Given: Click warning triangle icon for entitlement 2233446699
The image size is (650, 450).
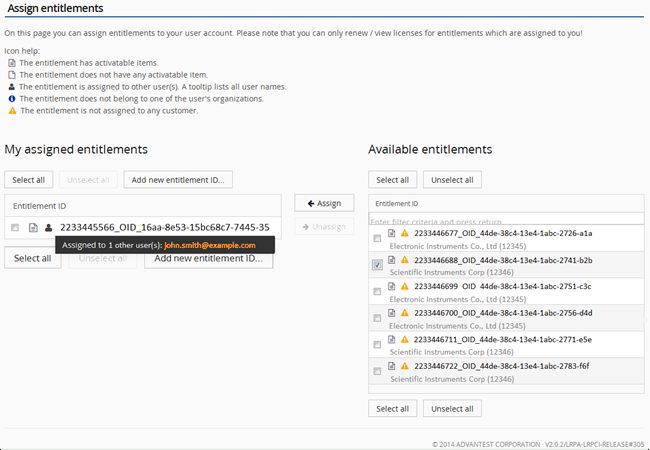Looking at the screenshot, I should [405, 286].
